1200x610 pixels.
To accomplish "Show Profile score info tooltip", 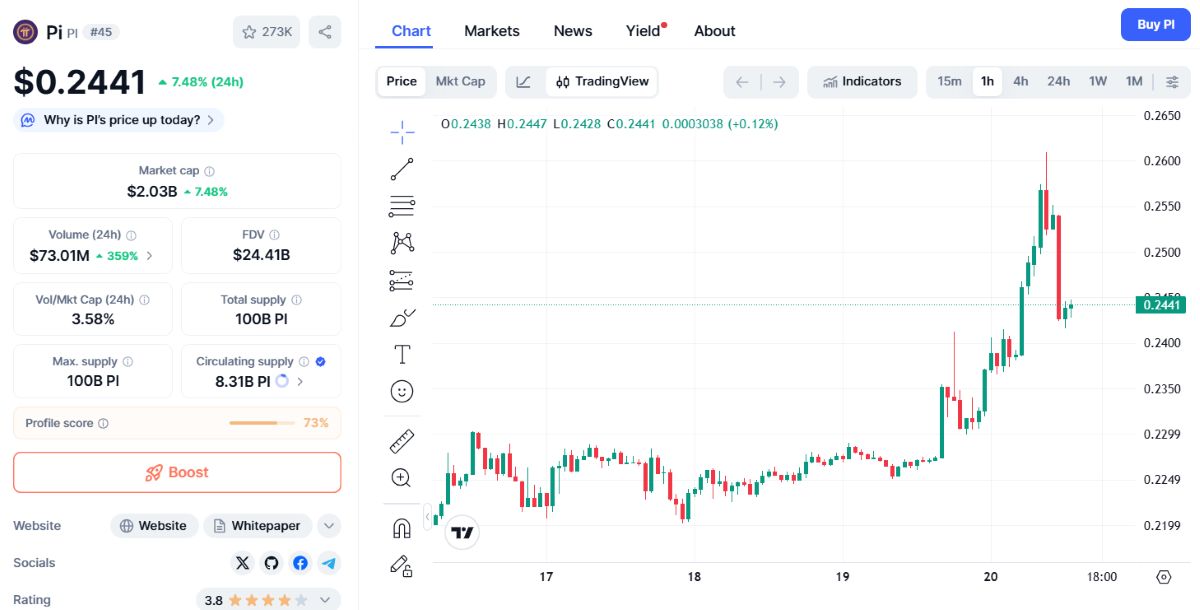I will [103, 423].
